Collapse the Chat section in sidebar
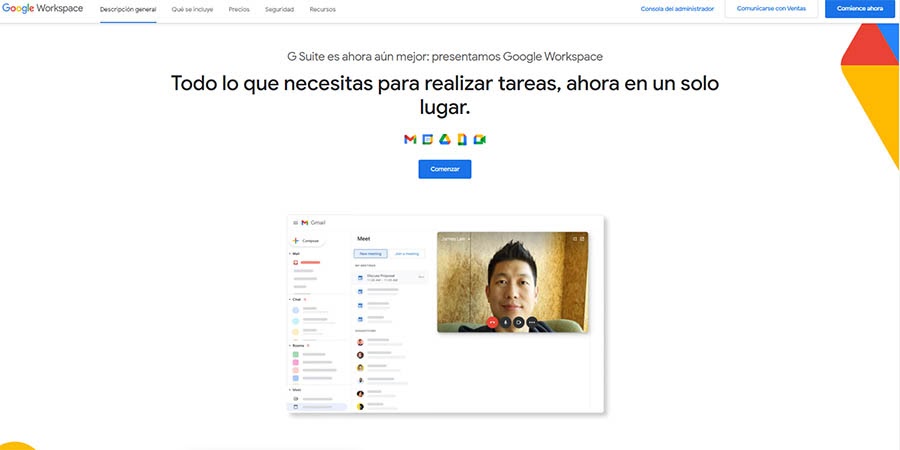Image resolution: width=900 pixels, height=450 pixels. tap(291, 299)
